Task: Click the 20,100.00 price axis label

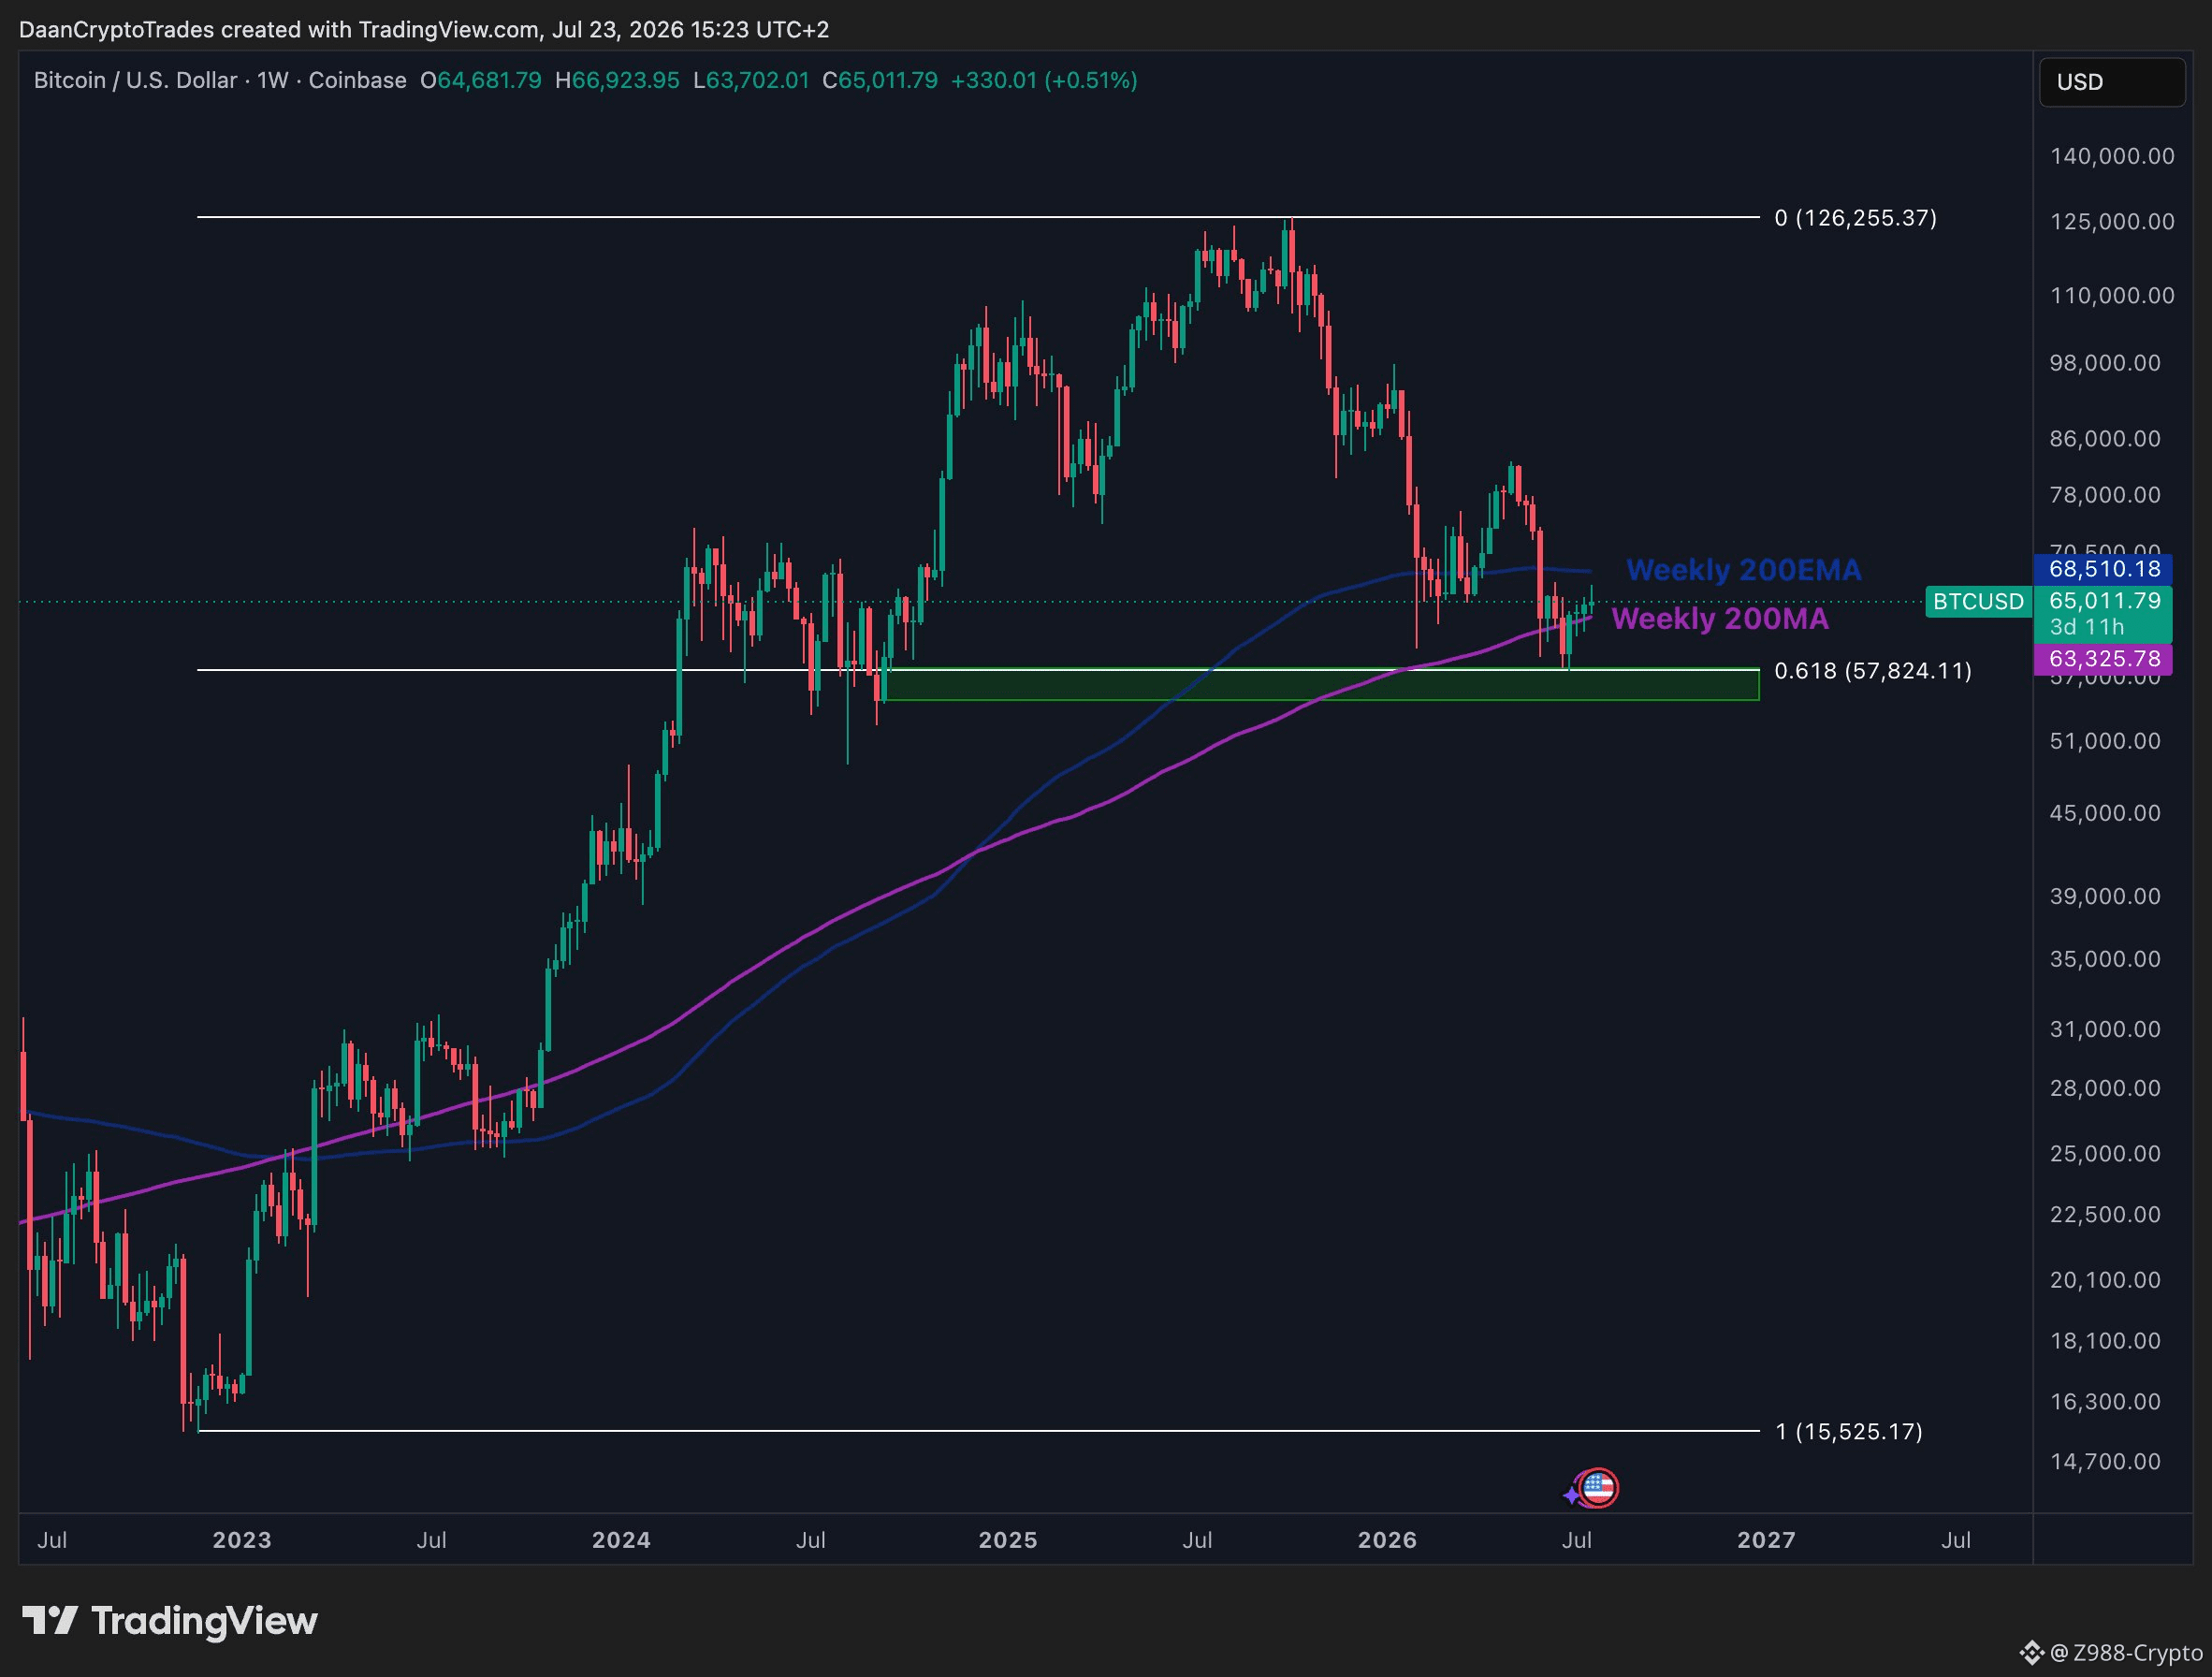Action: 2105,1280
